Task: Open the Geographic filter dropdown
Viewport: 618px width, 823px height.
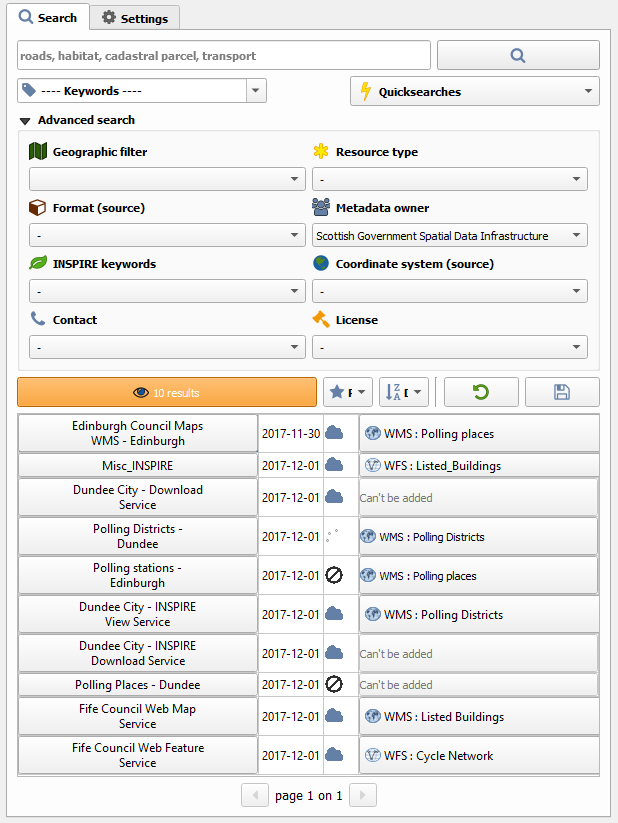Action: click(x=167, y=179)
